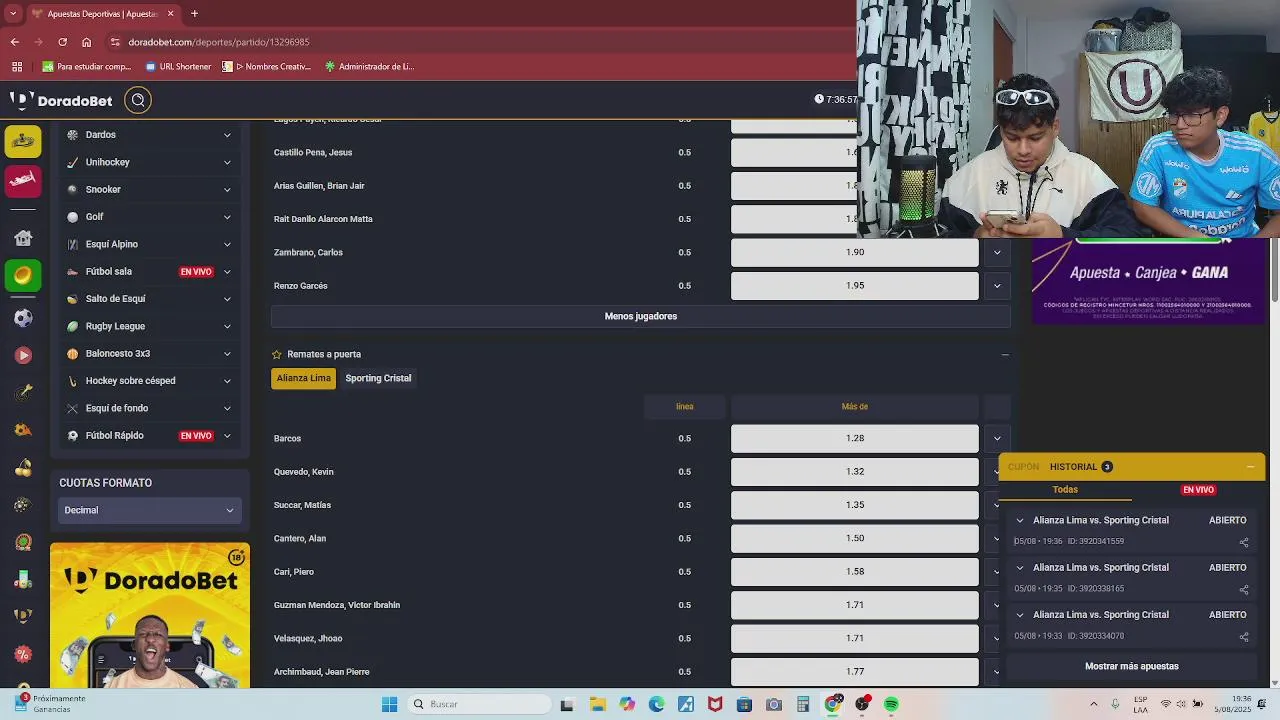Open the cherries slots icon in sidebar

(23, 467)
